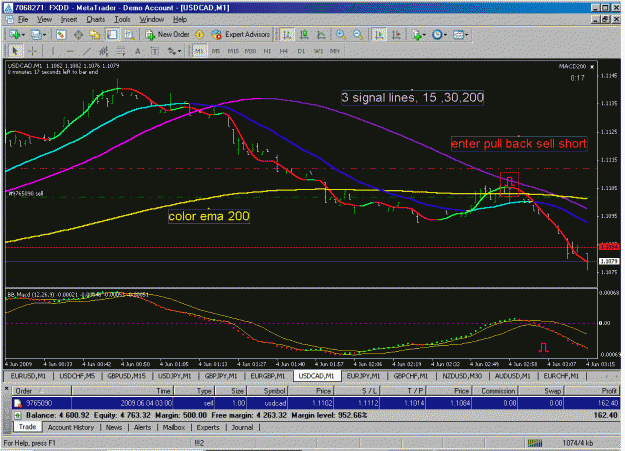Toggle the Data Window crosshair-target icon

tap(78, 35)
